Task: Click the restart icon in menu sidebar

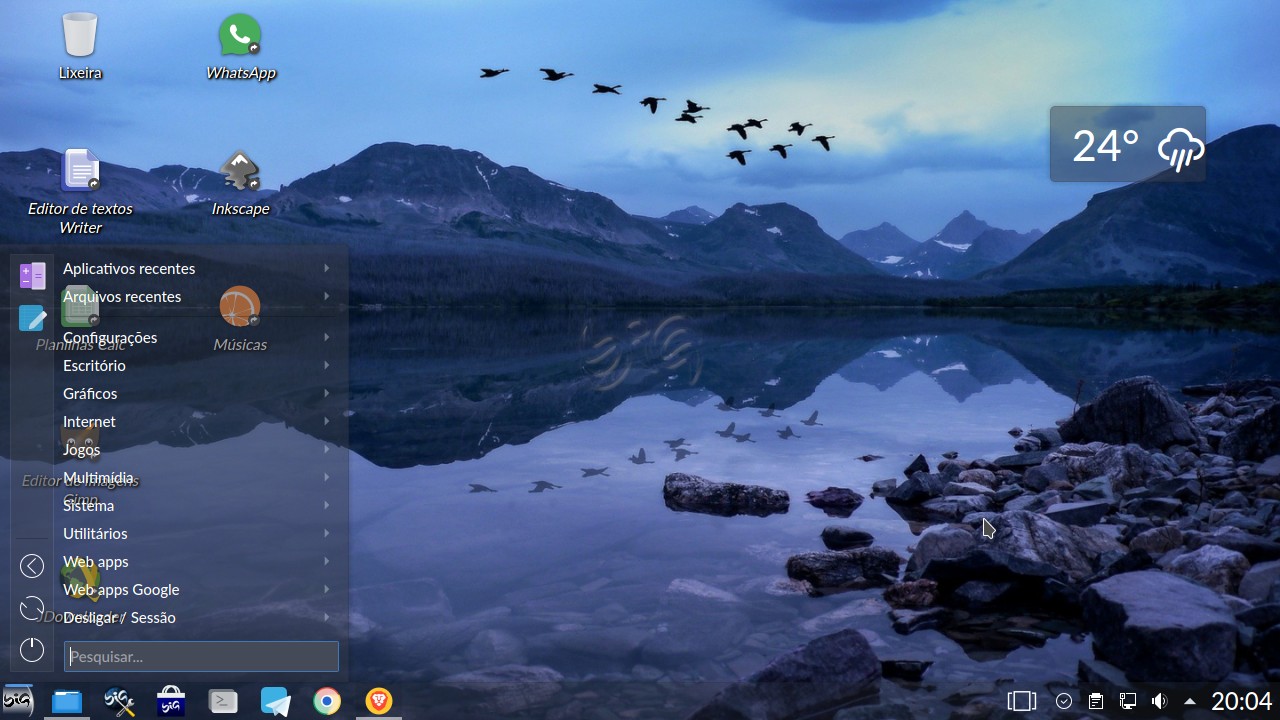Action: pyautogui.click(x=32, y=608)
